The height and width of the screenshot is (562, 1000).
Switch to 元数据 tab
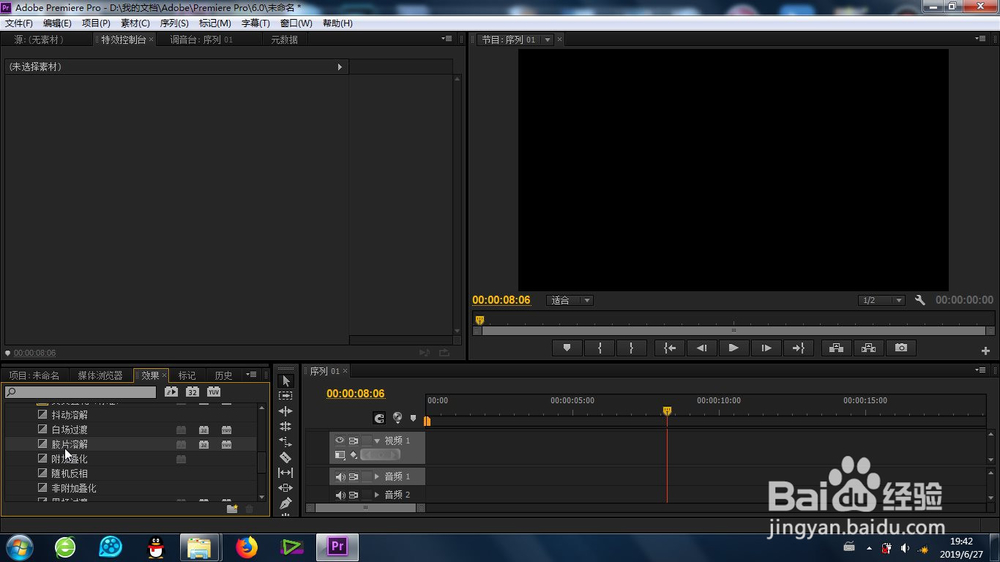[x=284, y=40]
